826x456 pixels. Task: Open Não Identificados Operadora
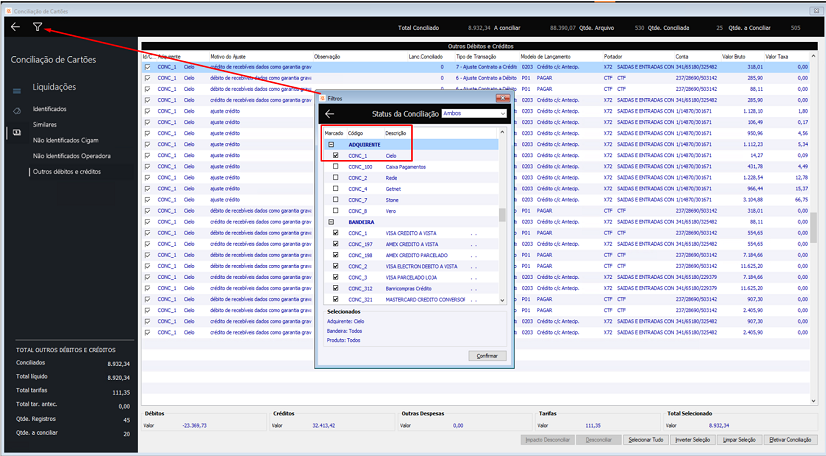[72, 156]
